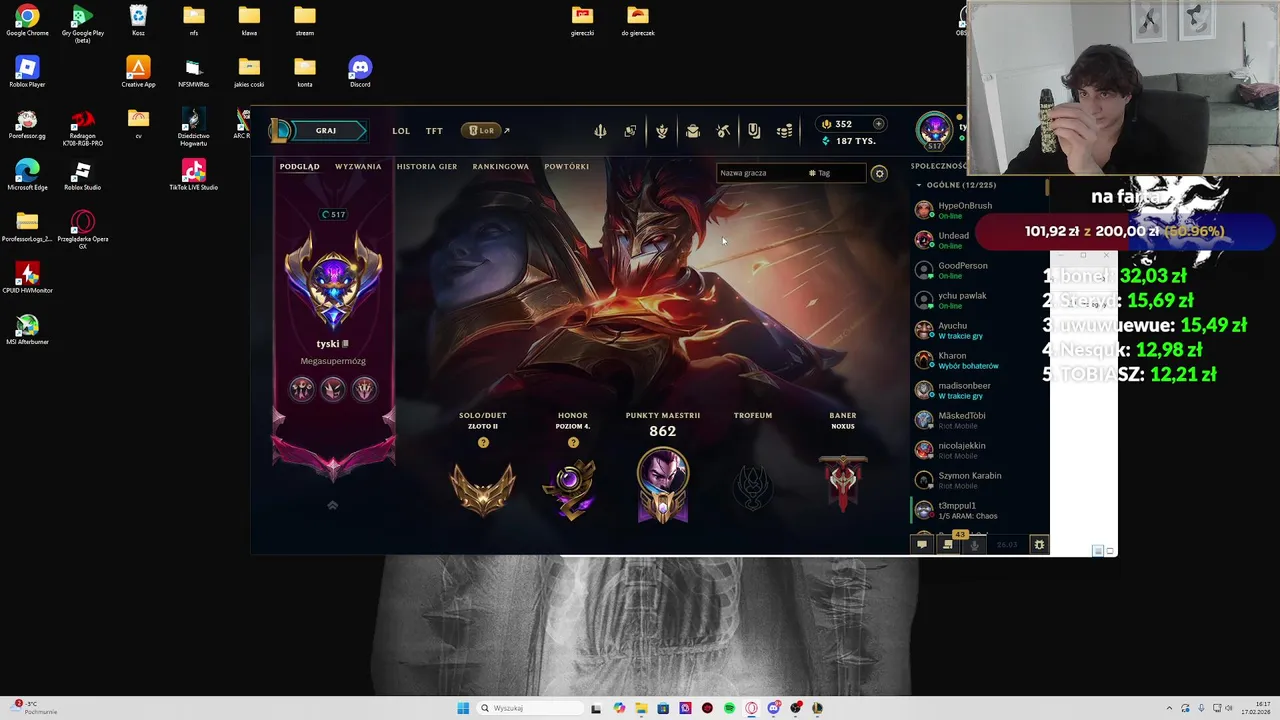Open the Discord desktop shortcut
This screenshot has width=1280, height=720.
coord(360,72)
